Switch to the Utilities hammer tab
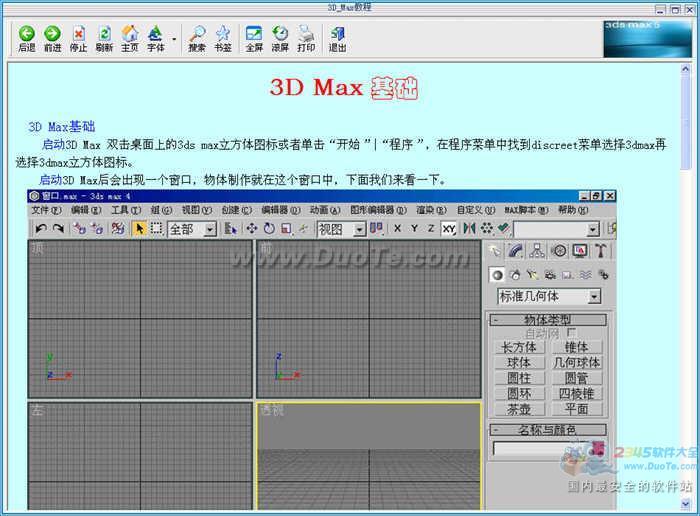Viewport: 700px width, 516px height. [600, 251]
